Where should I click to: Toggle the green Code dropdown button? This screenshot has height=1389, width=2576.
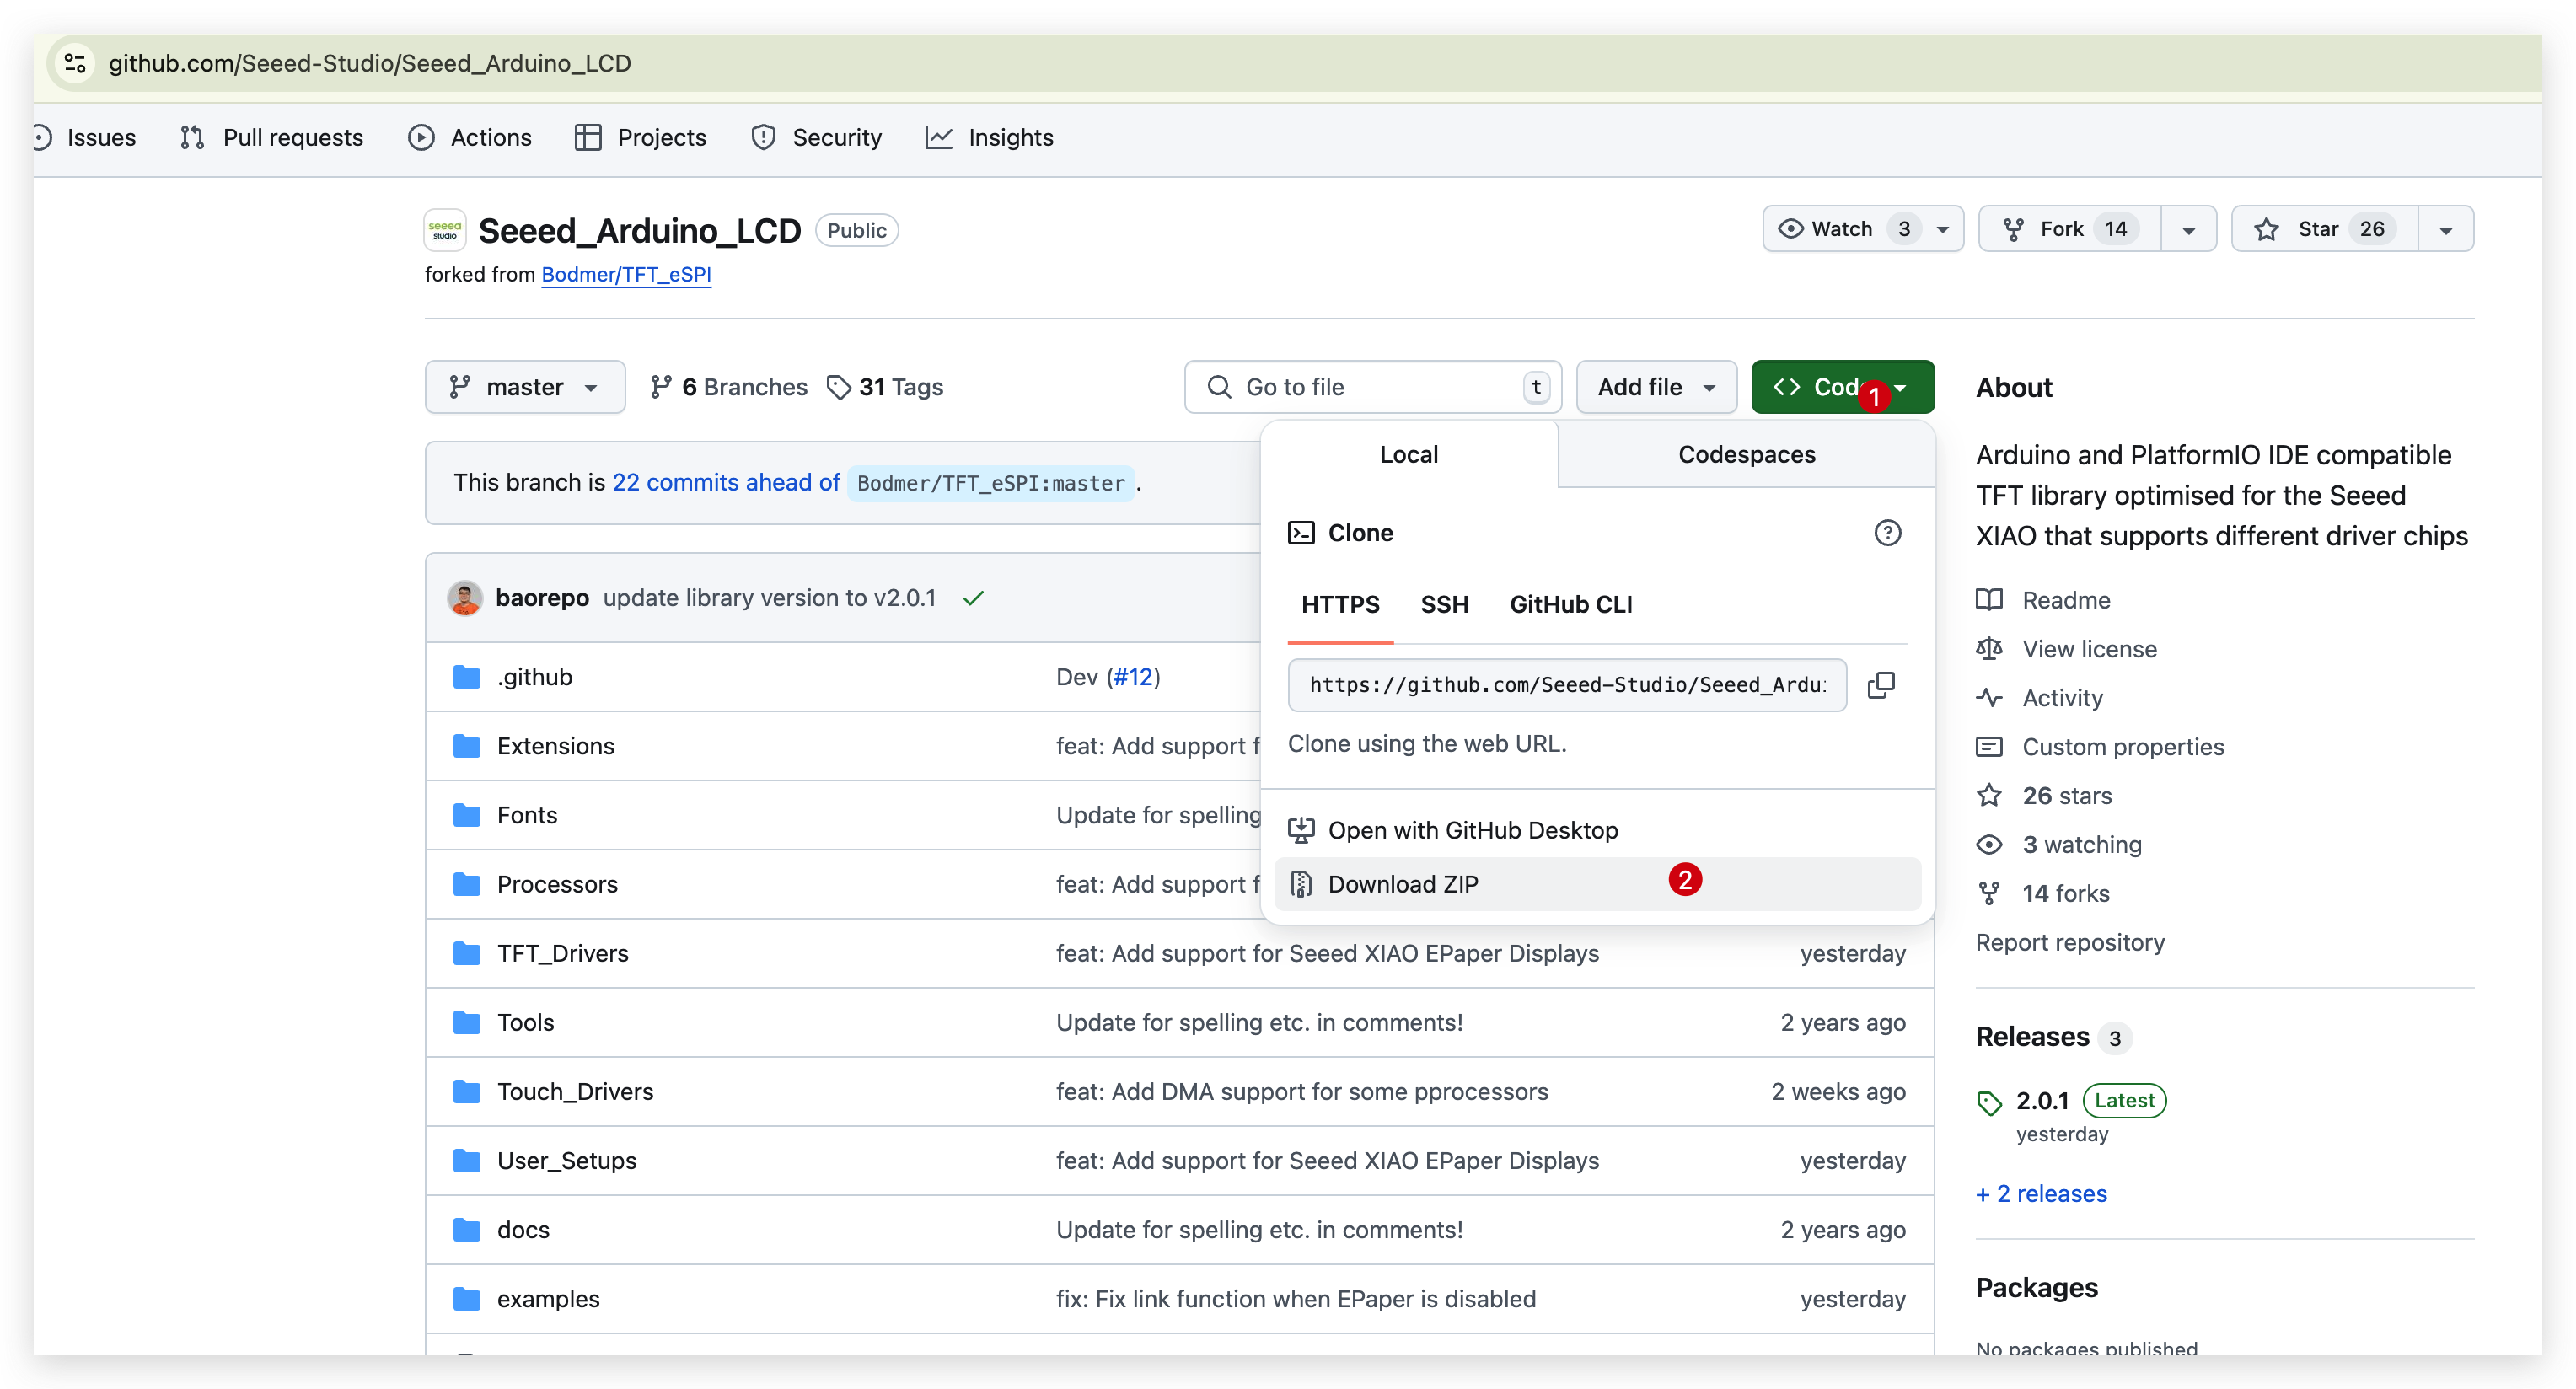1842,387
